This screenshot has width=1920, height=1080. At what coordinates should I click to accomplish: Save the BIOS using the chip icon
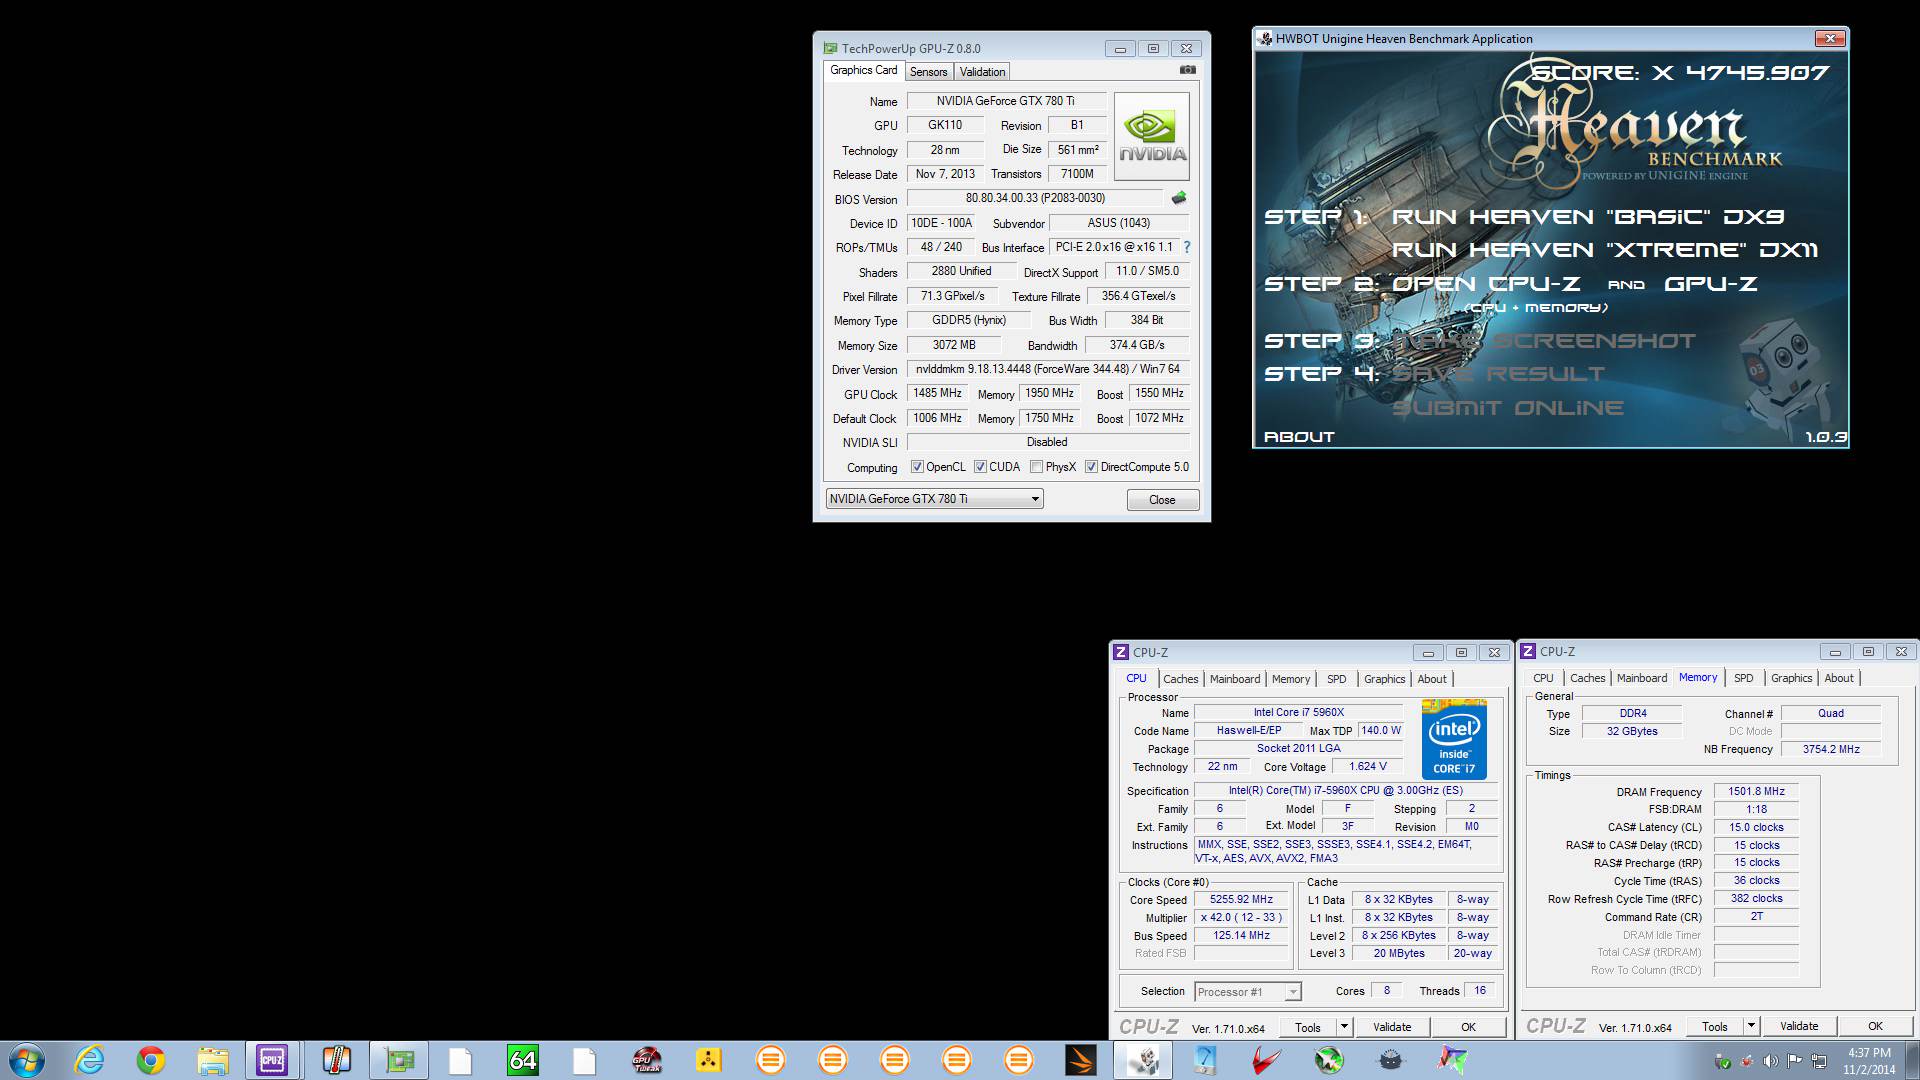[x=1179, y=198]
